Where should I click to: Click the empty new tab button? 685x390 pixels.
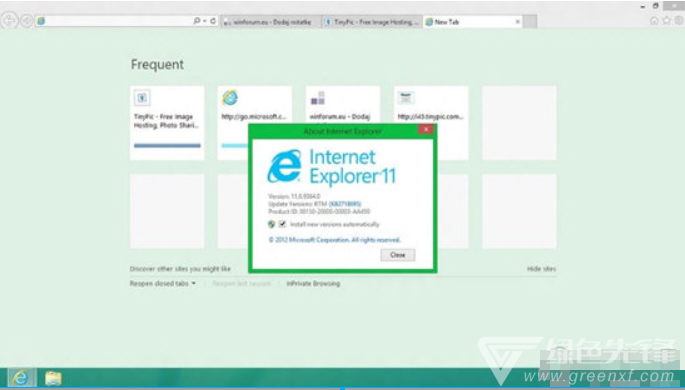(529, 22)
